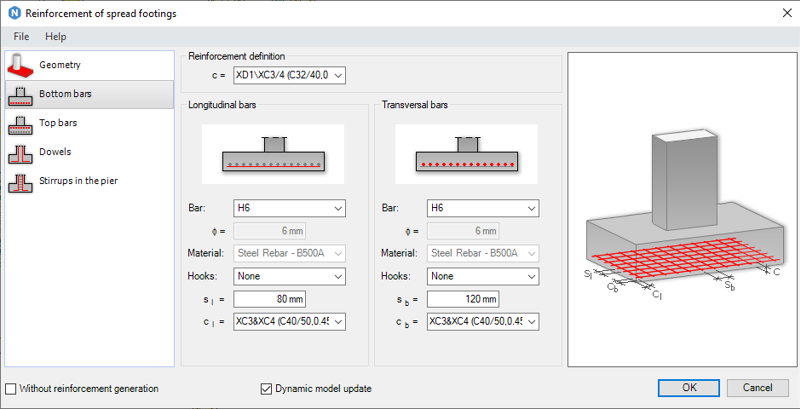
Task: Open the c b cover dropdown
Action: pyautogui.click(x=483, y=322)
